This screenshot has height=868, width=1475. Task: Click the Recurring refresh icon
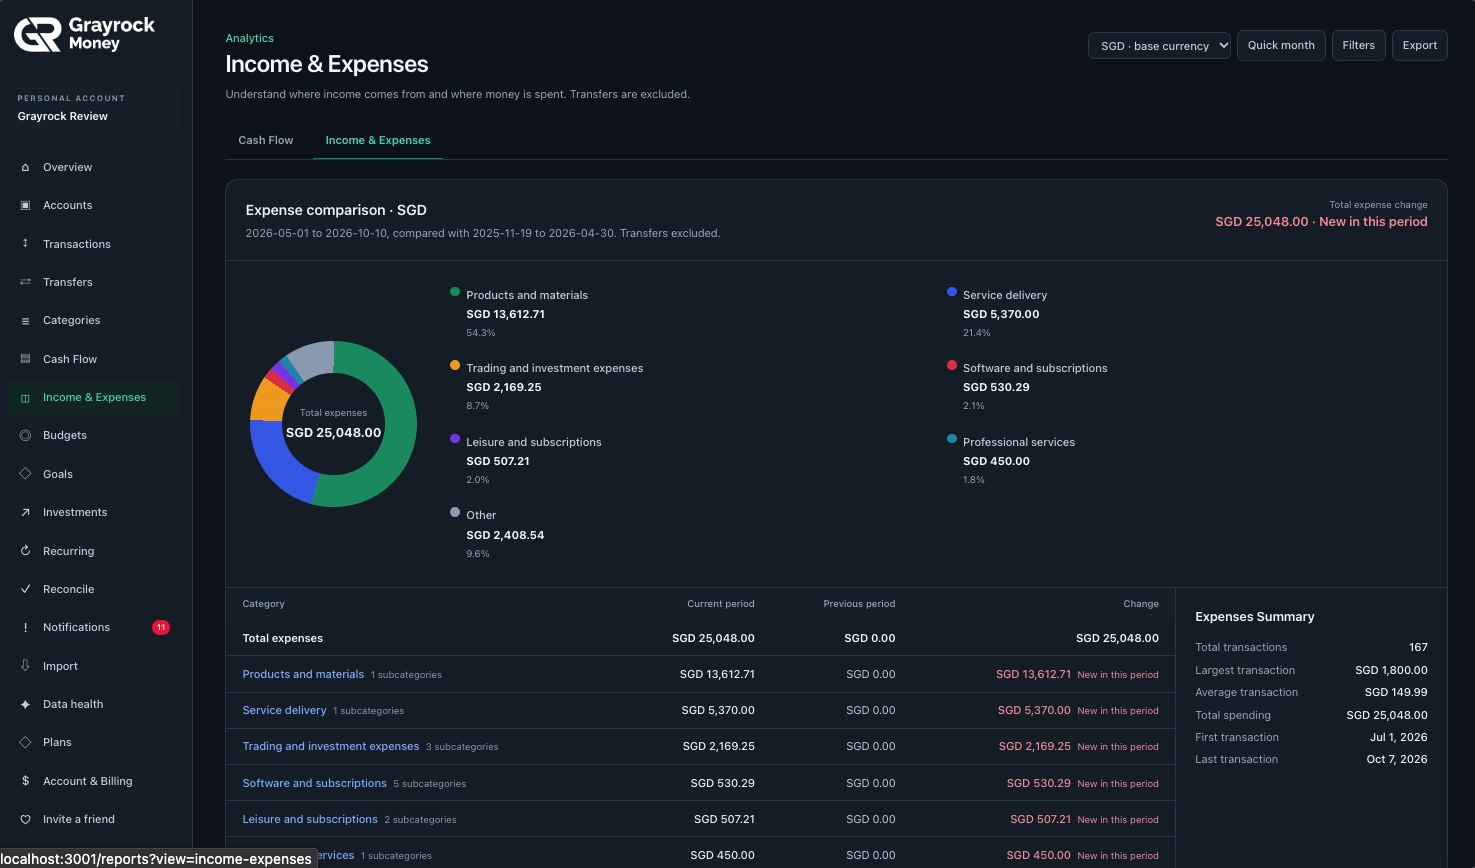(x=25, y=551)
